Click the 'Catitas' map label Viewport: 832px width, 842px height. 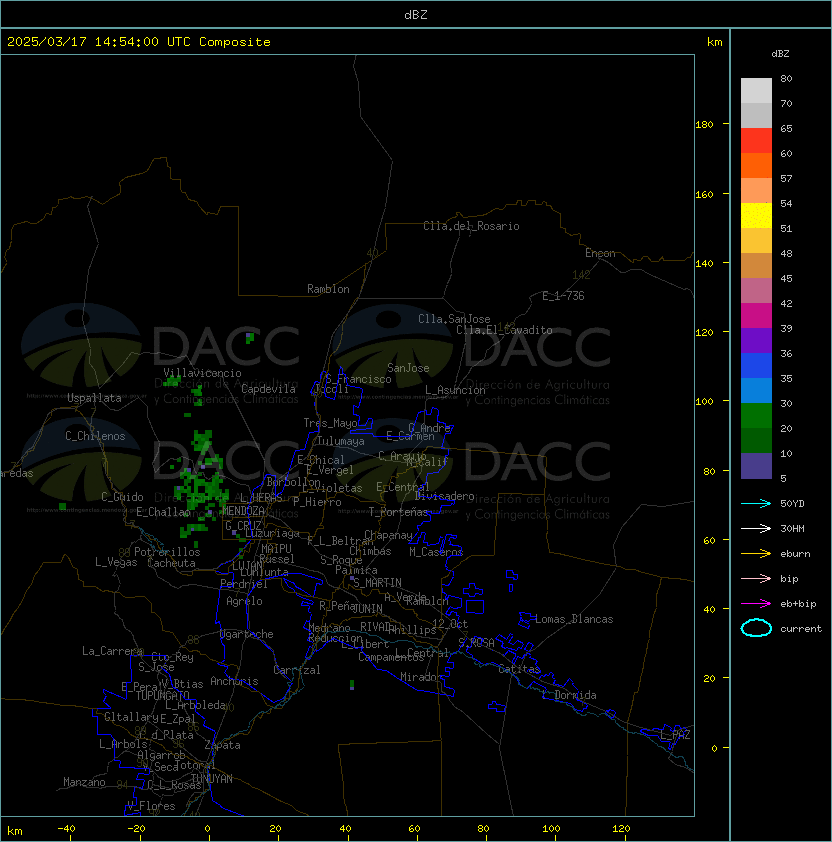519,669
